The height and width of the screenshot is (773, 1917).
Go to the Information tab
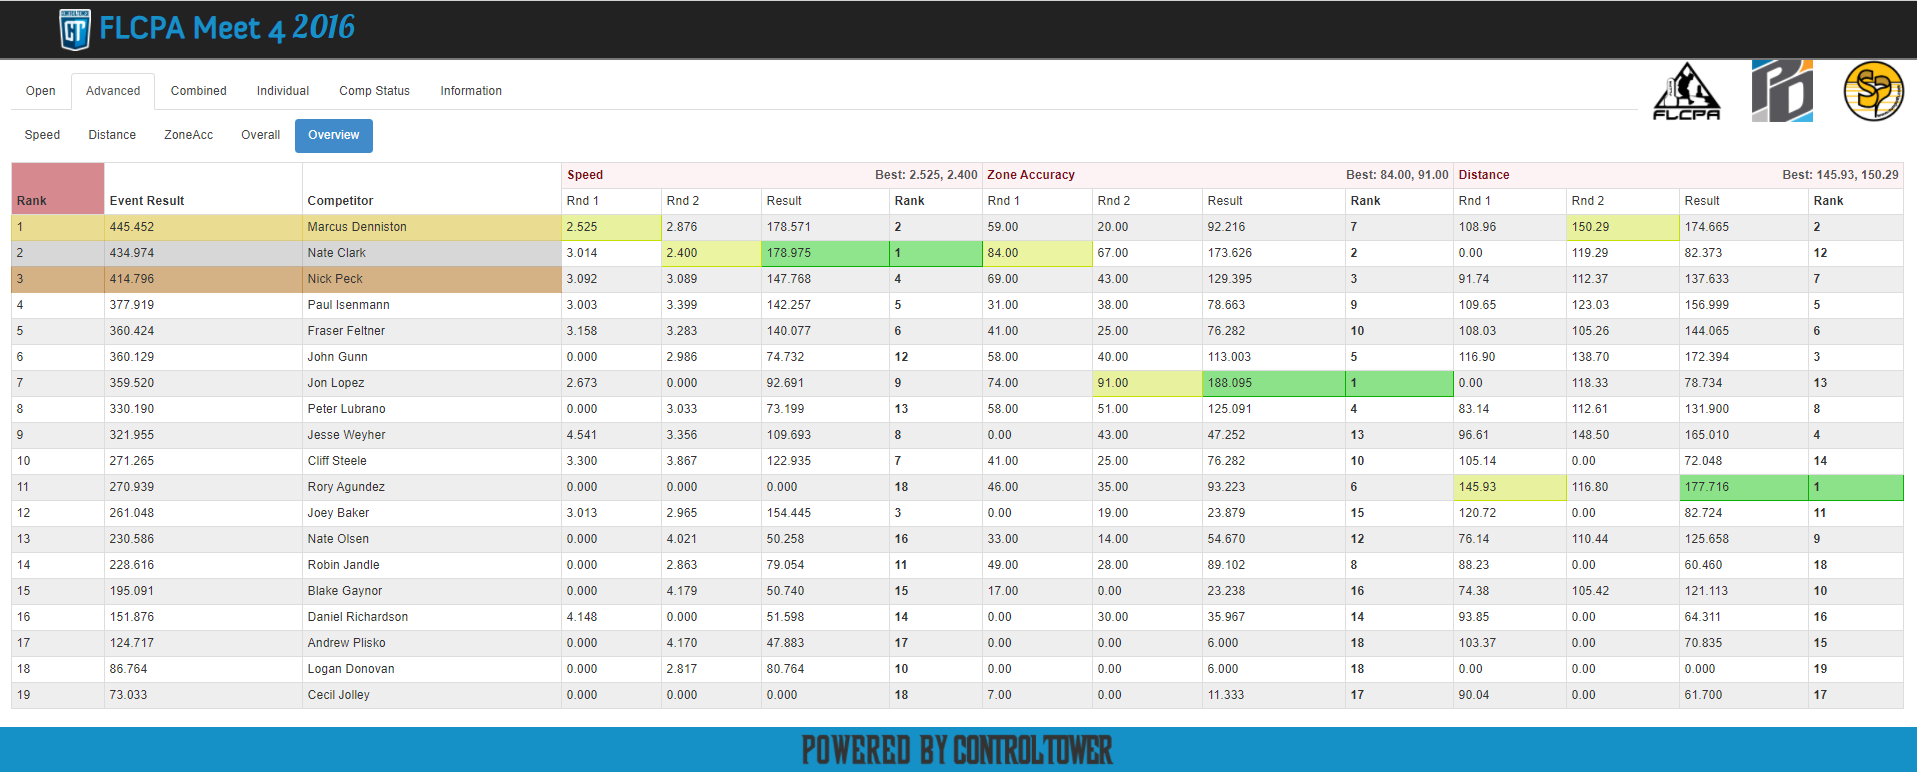click(471, 91)
